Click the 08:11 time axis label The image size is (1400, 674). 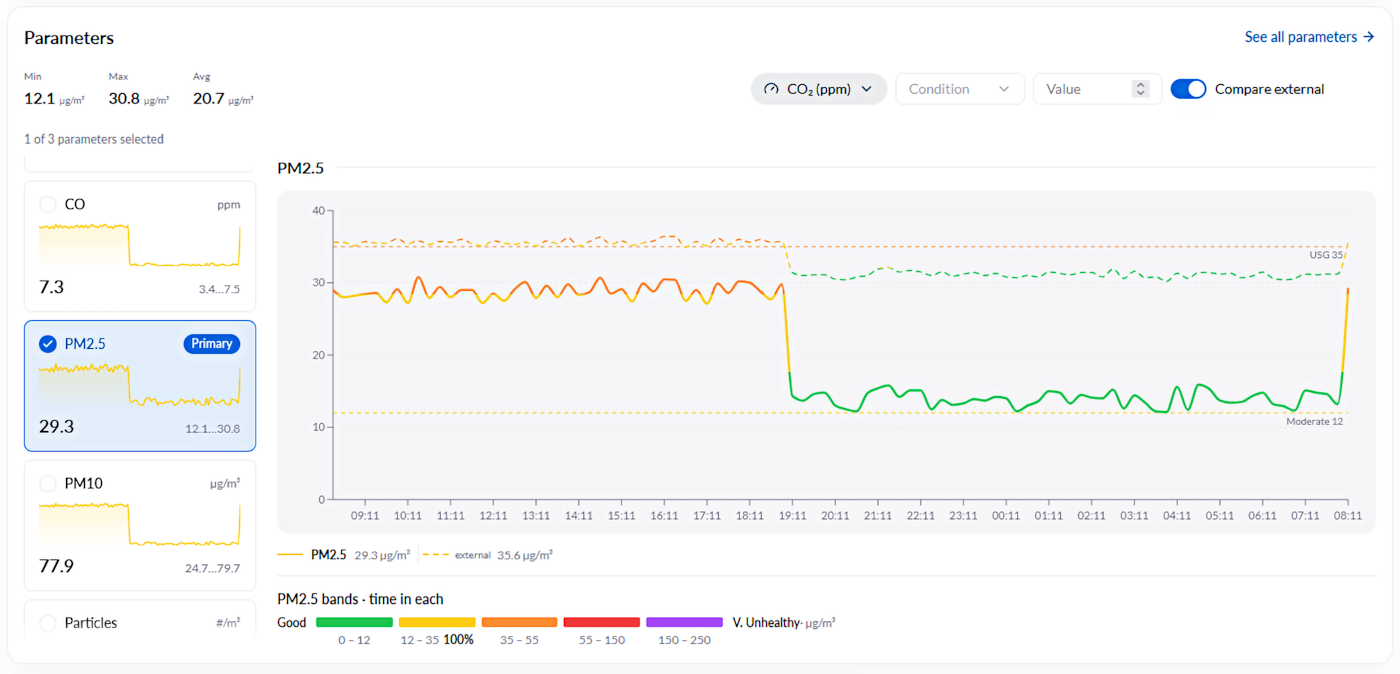1348,516
